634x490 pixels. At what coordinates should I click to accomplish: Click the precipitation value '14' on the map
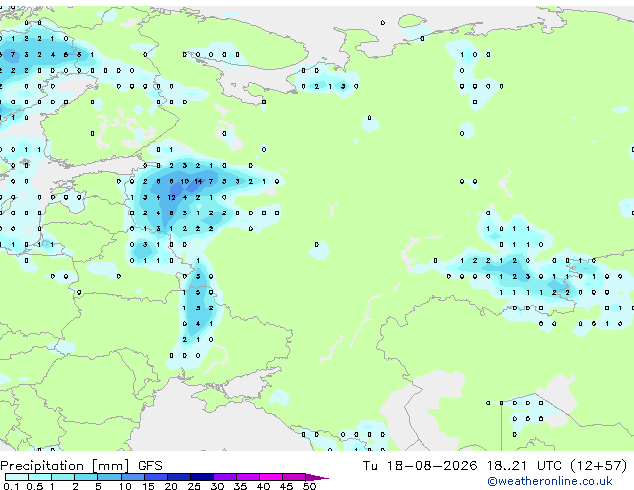[x=198, y=181]
